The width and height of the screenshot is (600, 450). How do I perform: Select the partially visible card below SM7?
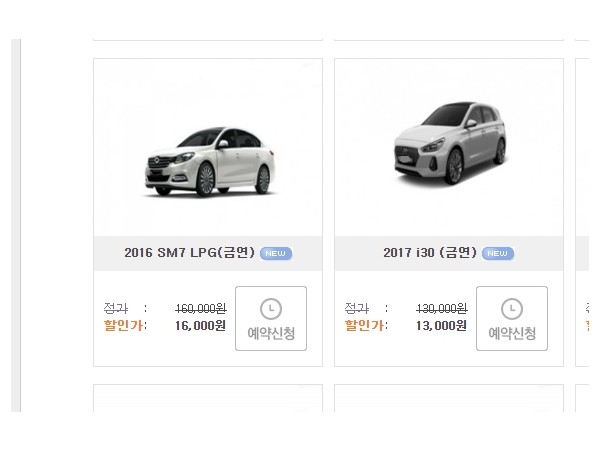click(x=208, y=398)
